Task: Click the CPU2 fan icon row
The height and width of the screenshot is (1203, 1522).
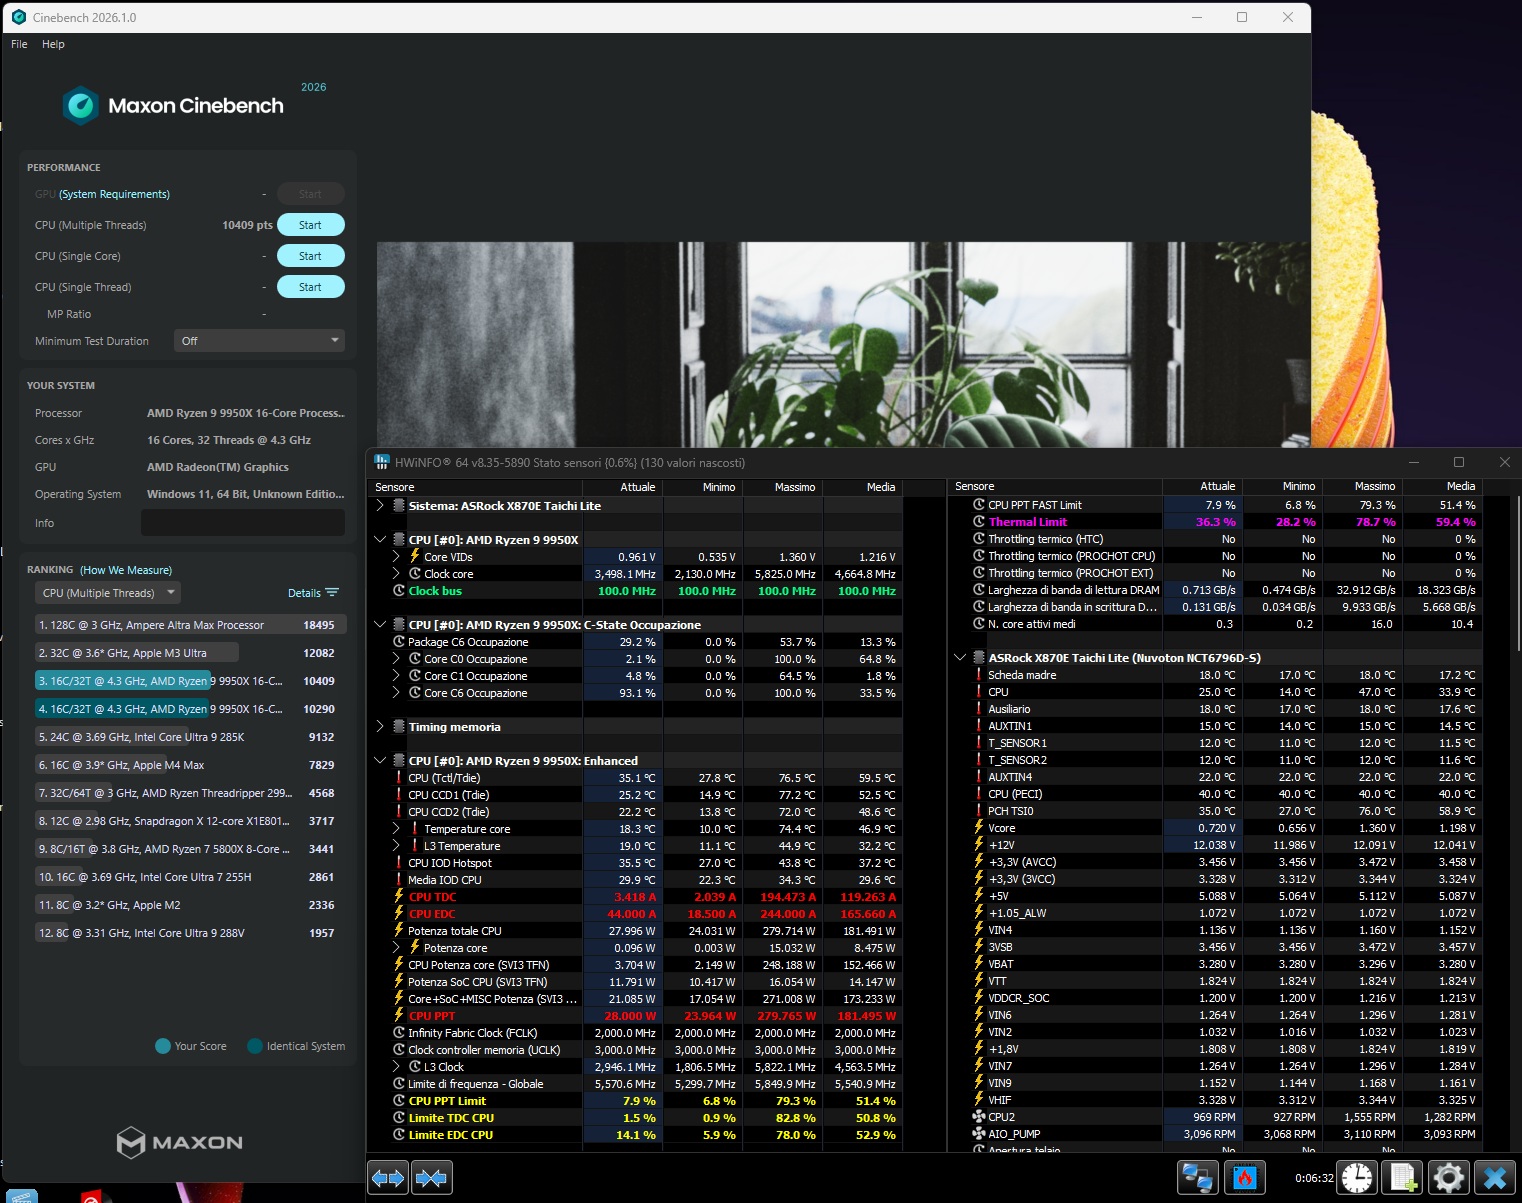Action: (979, 1117)
